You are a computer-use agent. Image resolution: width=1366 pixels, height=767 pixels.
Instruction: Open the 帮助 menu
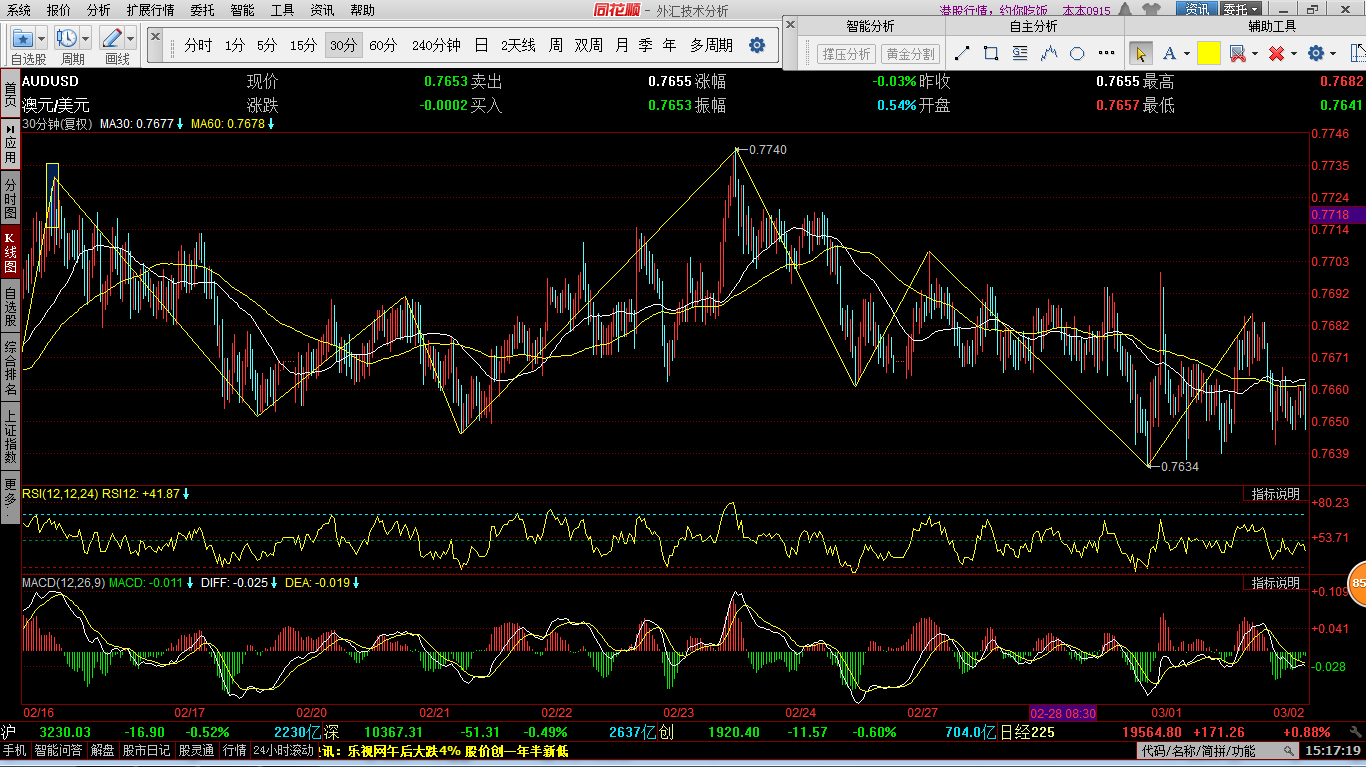[362, 10]
